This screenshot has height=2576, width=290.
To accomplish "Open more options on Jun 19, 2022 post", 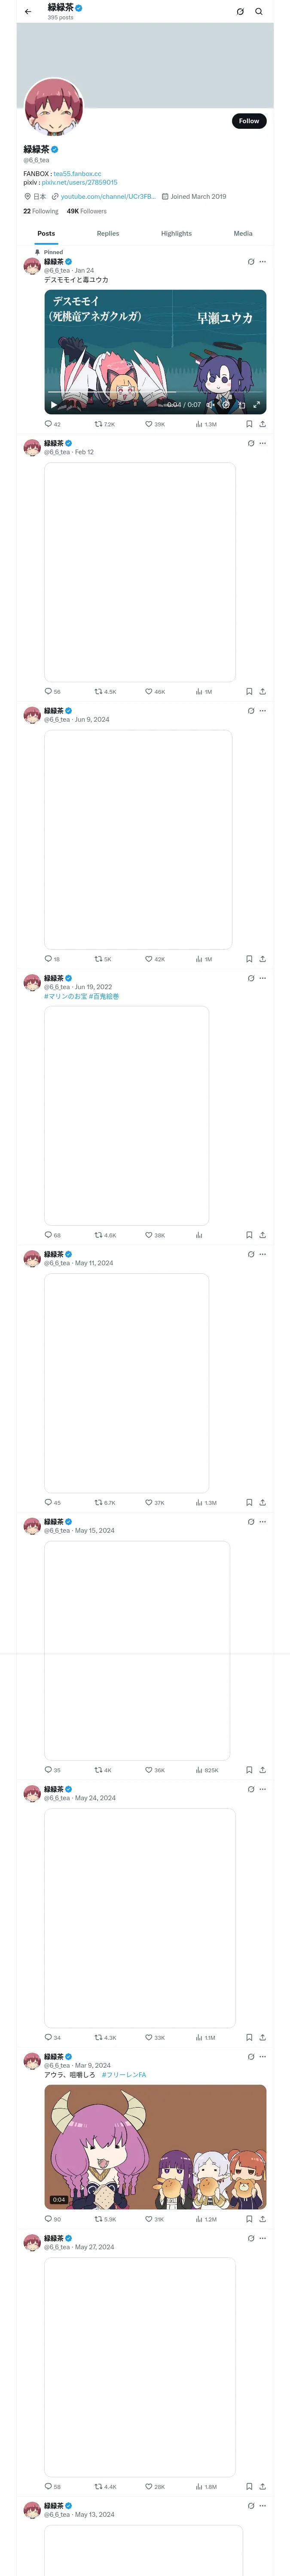I will pos(263,978).
